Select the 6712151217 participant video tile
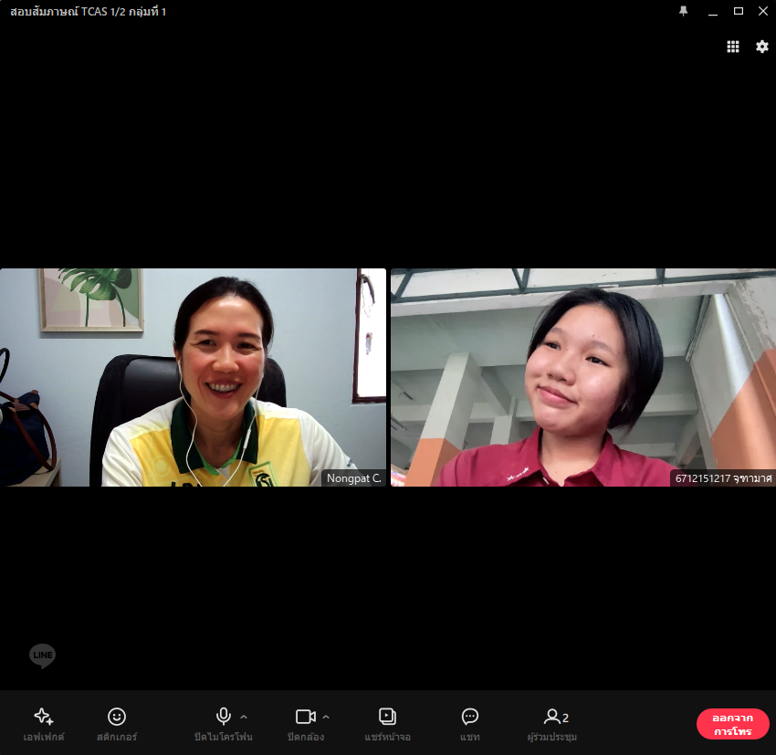 coord(583,377)
